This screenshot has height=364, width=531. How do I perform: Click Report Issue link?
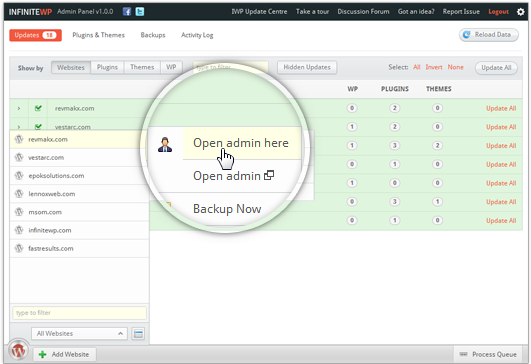[x=461, y=12]
